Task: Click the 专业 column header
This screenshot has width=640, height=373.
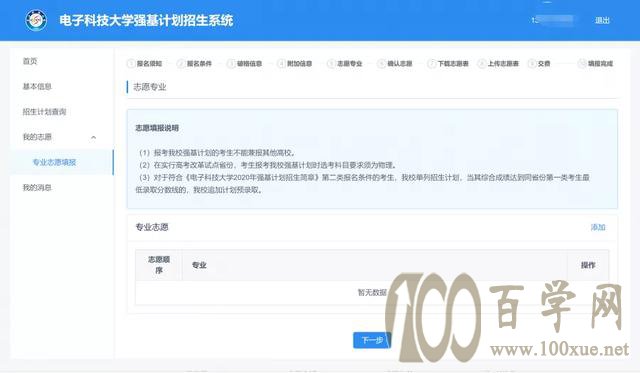Action: click(199, 265)
